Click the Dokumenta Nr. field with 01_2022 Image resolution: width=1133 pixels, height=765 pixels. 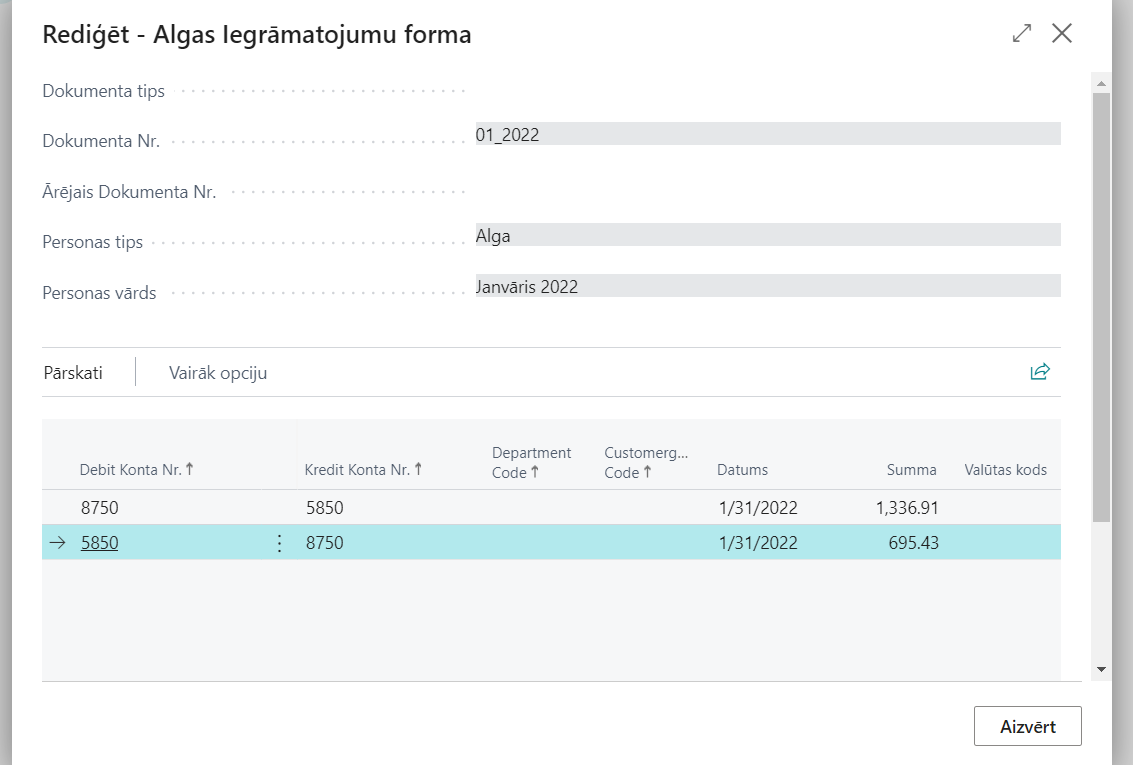767,135
